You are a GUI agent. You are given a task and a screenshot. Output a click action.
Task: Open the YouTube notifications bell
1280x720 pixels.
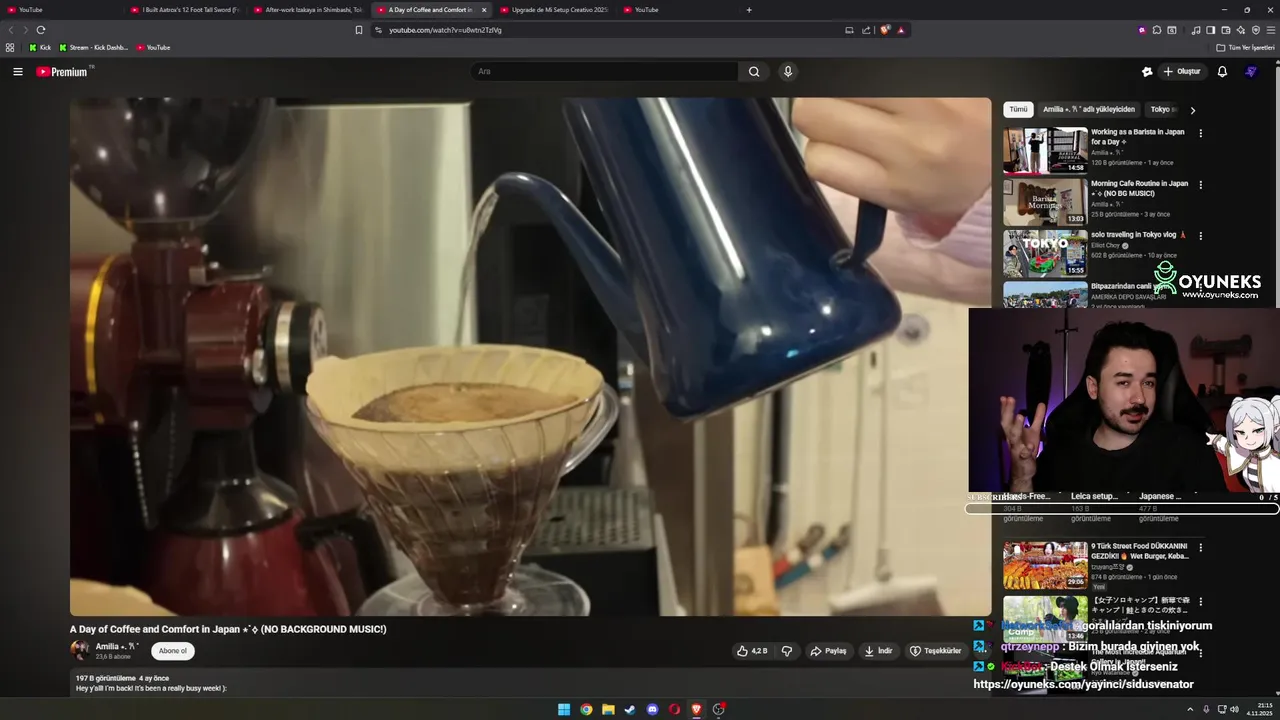coord(1222,72)
